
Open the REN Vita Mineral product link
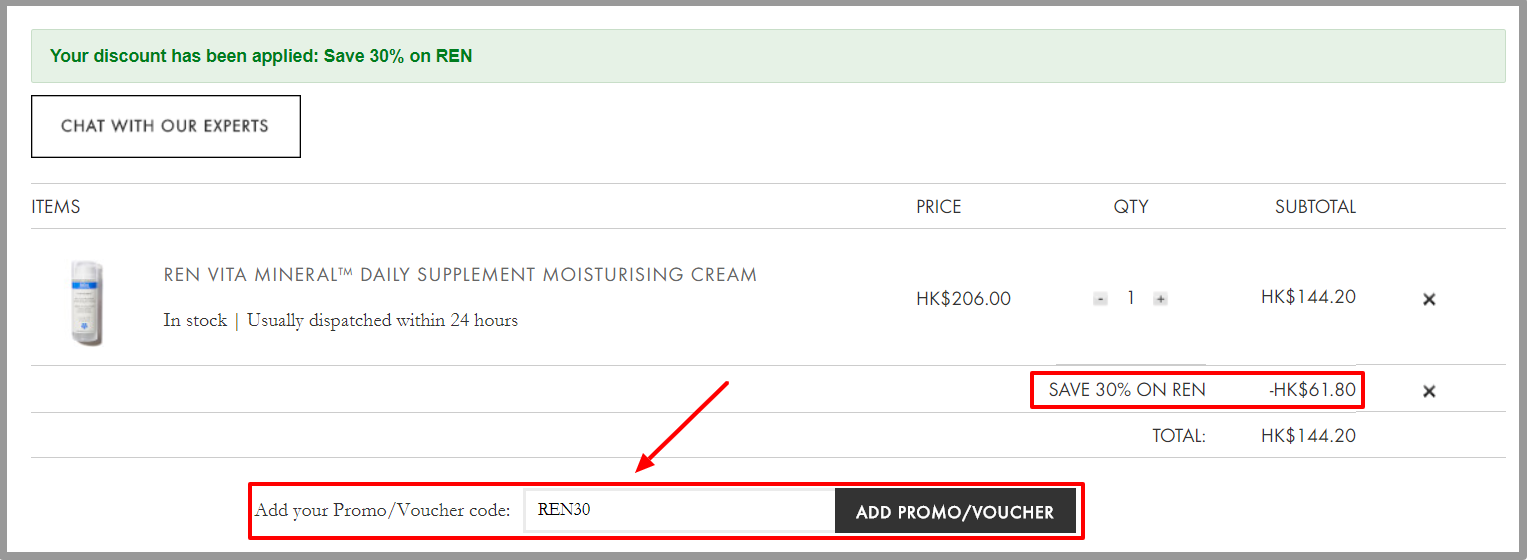[x=460, y=274]
